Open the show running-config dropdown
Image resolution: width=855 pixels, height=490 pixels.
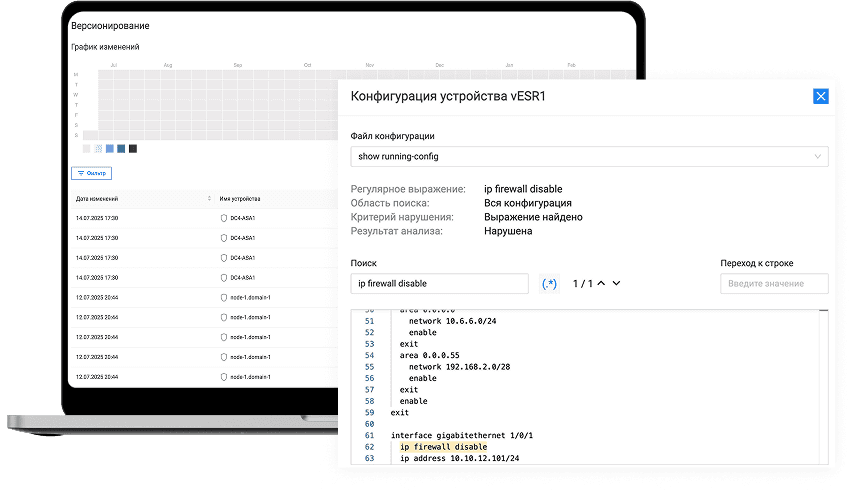[591, 156]
